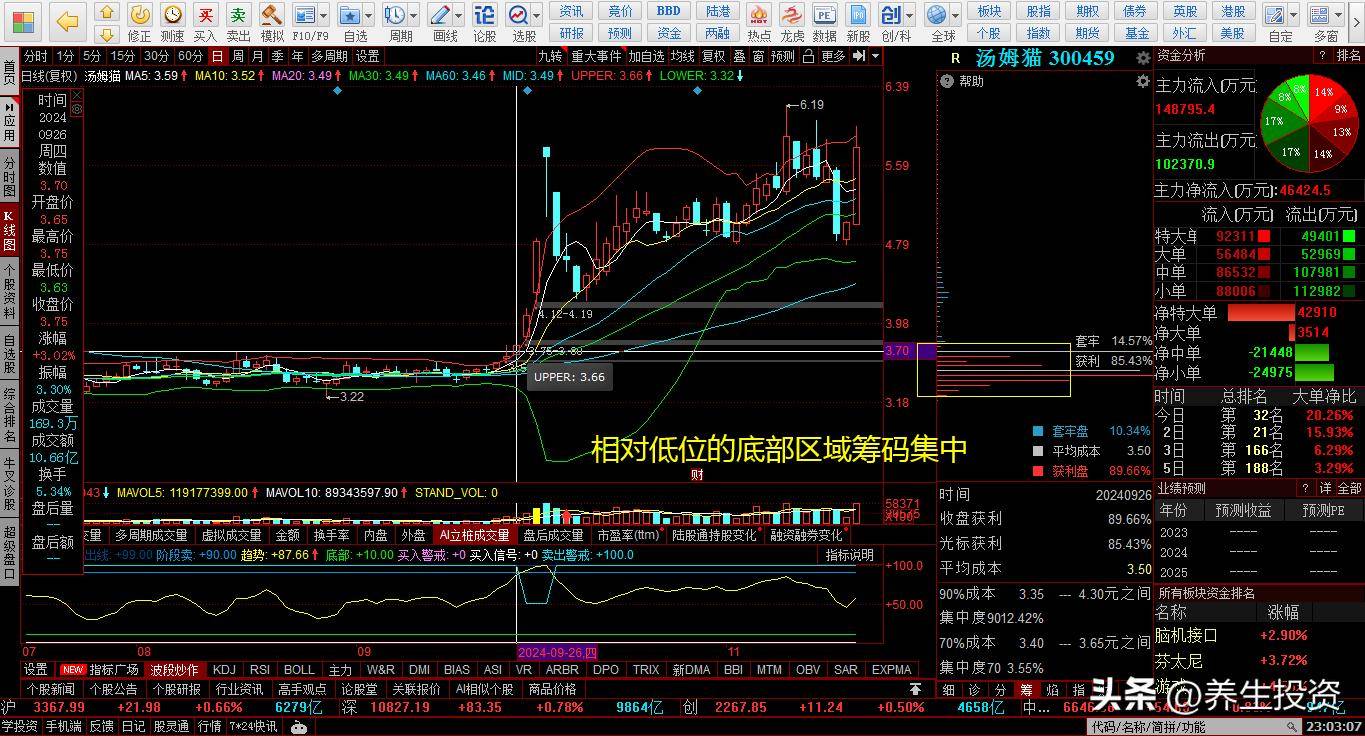This screenshot has height=736, width=1365.
Task: Click the 2024-09-26 date cursor marker
Action: [x=558, y=651]
